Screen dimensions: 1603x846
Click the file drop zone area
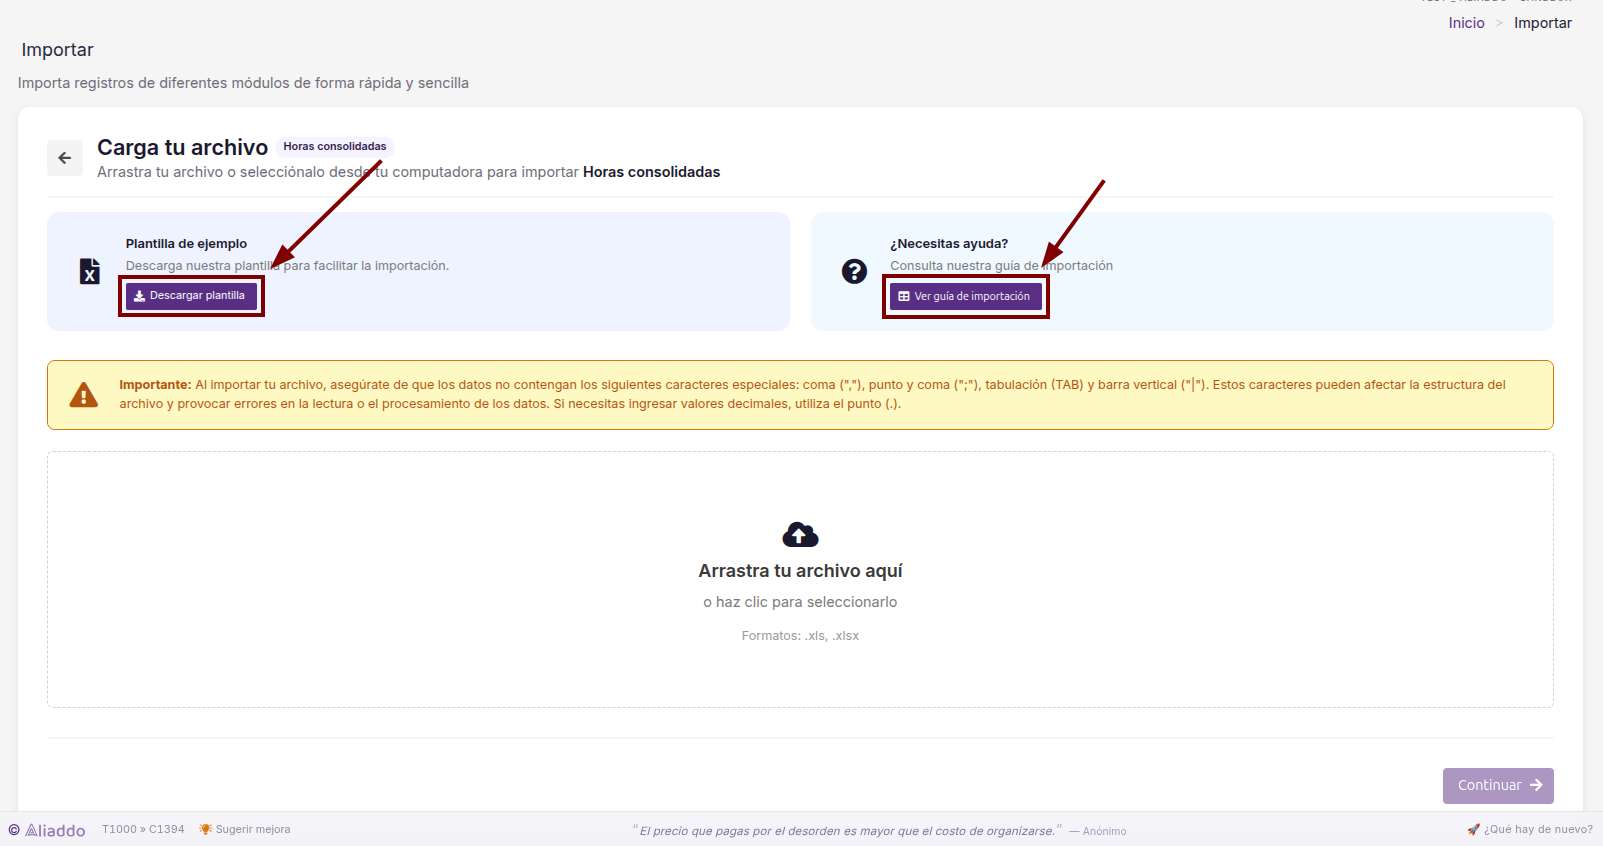click(800, 580)
